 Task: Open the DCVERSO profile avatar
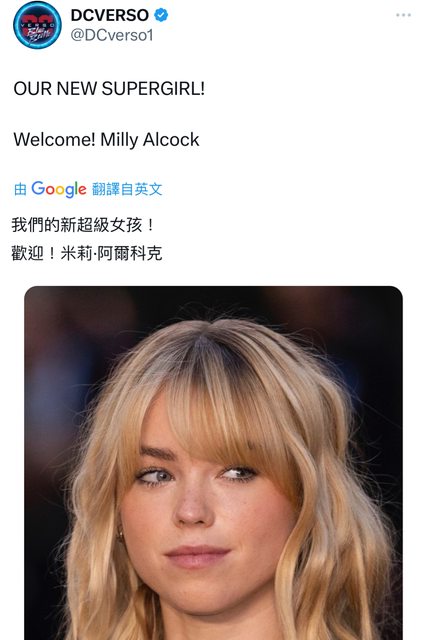coord(37,25)
